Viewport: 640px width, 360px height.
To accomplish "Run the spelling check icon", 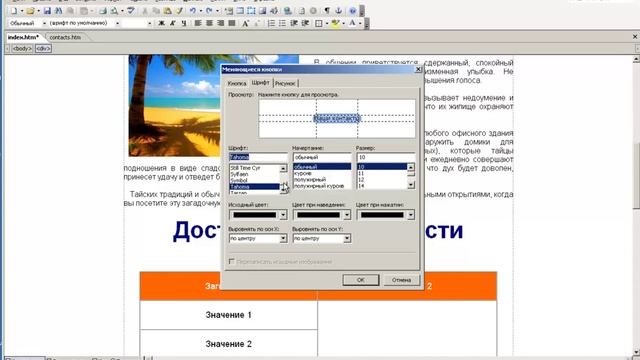I will click(x=131, y=11).
